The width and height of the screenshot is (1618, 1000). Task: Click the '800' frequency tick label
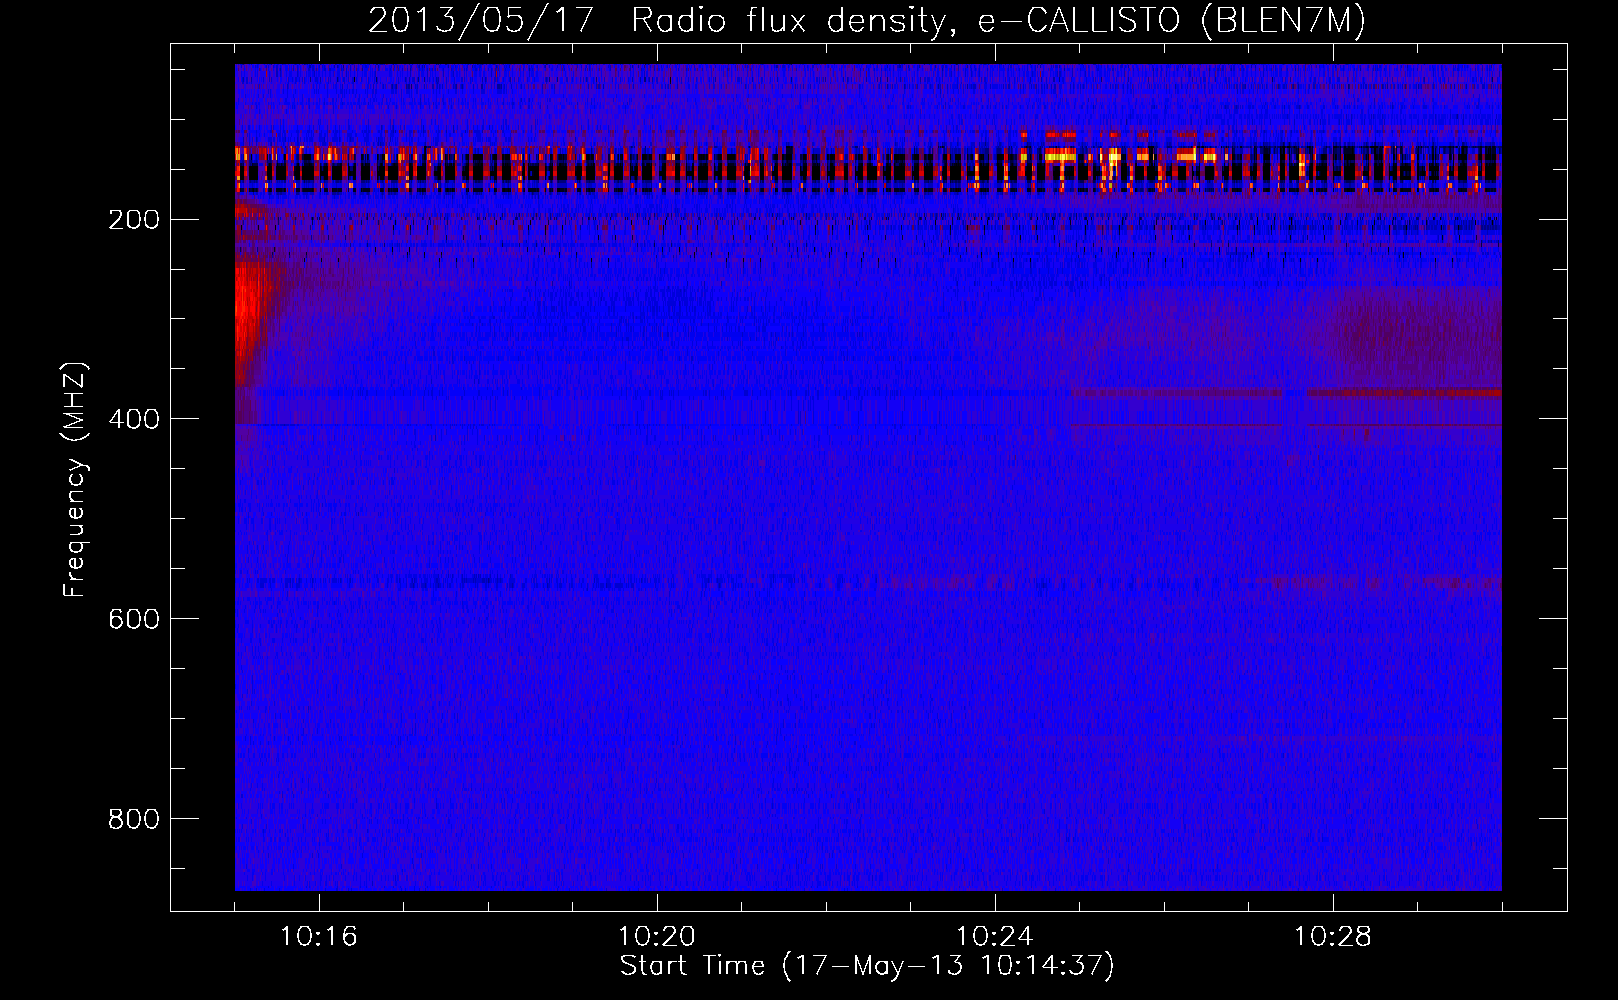[133, 819]
